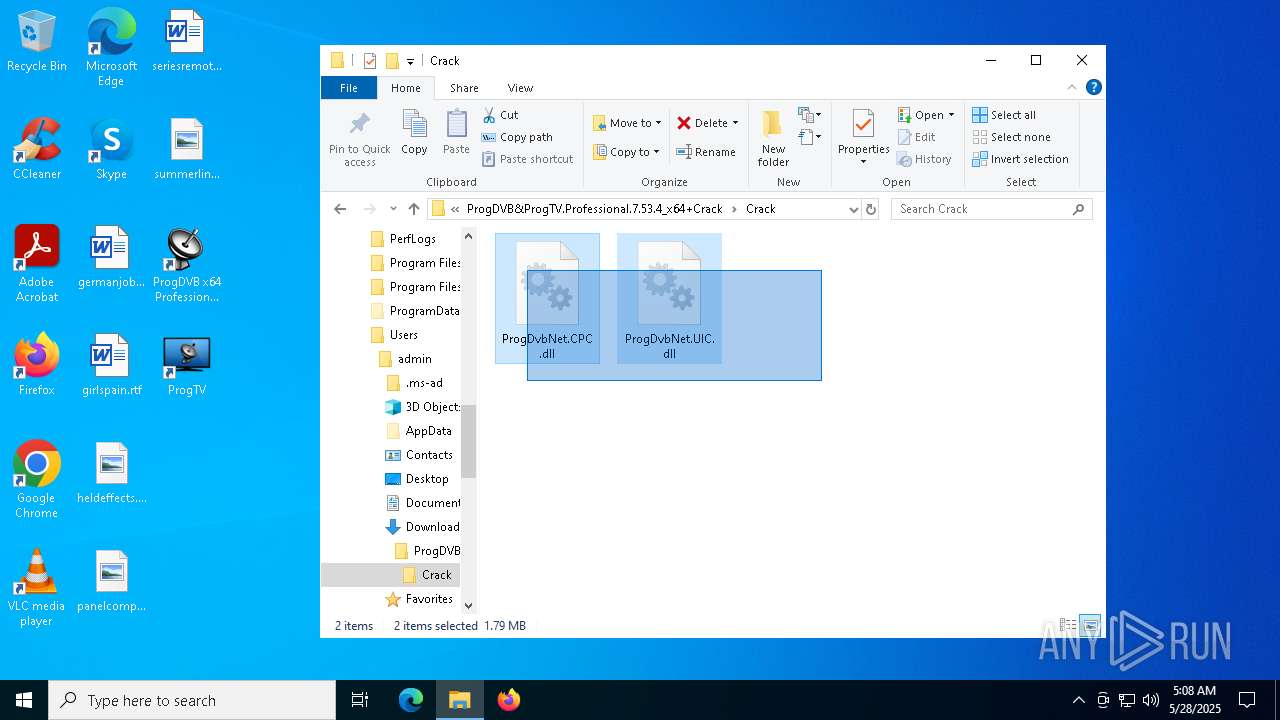Viewport: 1280px width, 720px height.
Task: Open ProgTV desktop shortcut
Action: click(187, 366)
